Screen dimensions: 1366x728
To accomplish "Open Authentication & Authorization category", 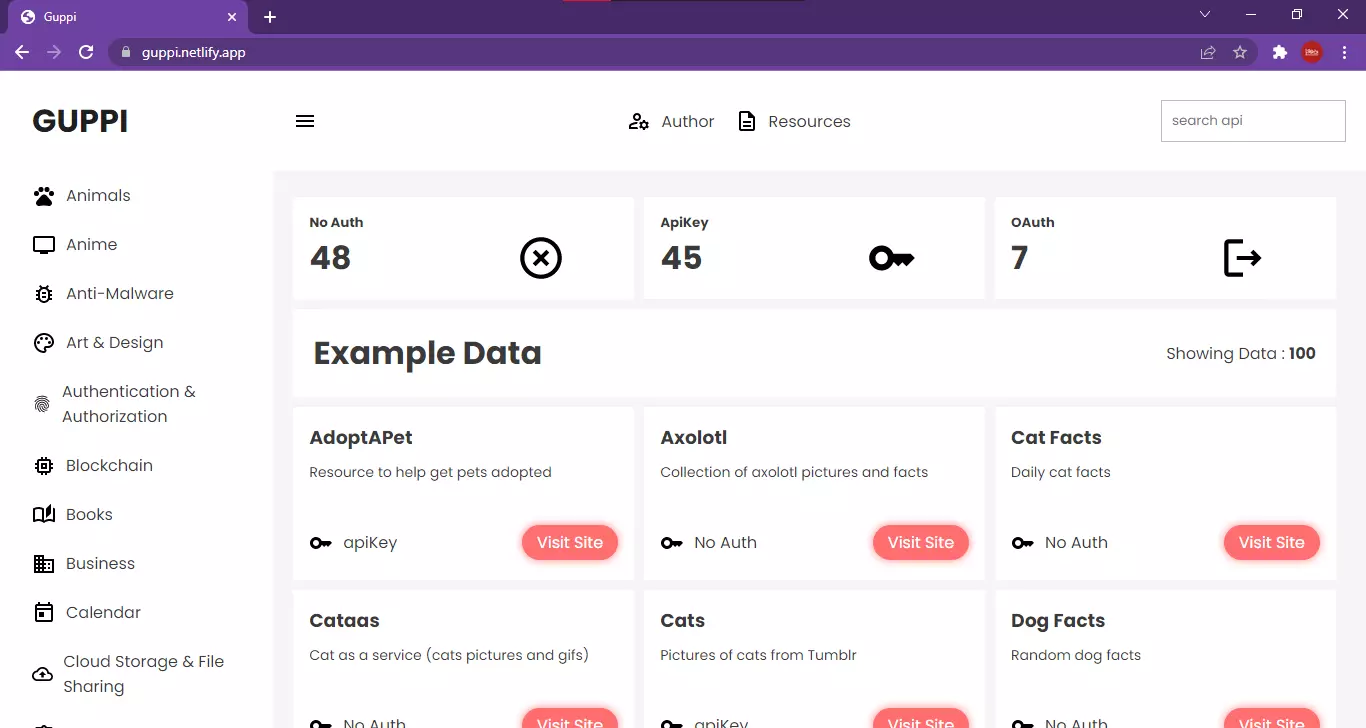I will (x=129, y=404).
